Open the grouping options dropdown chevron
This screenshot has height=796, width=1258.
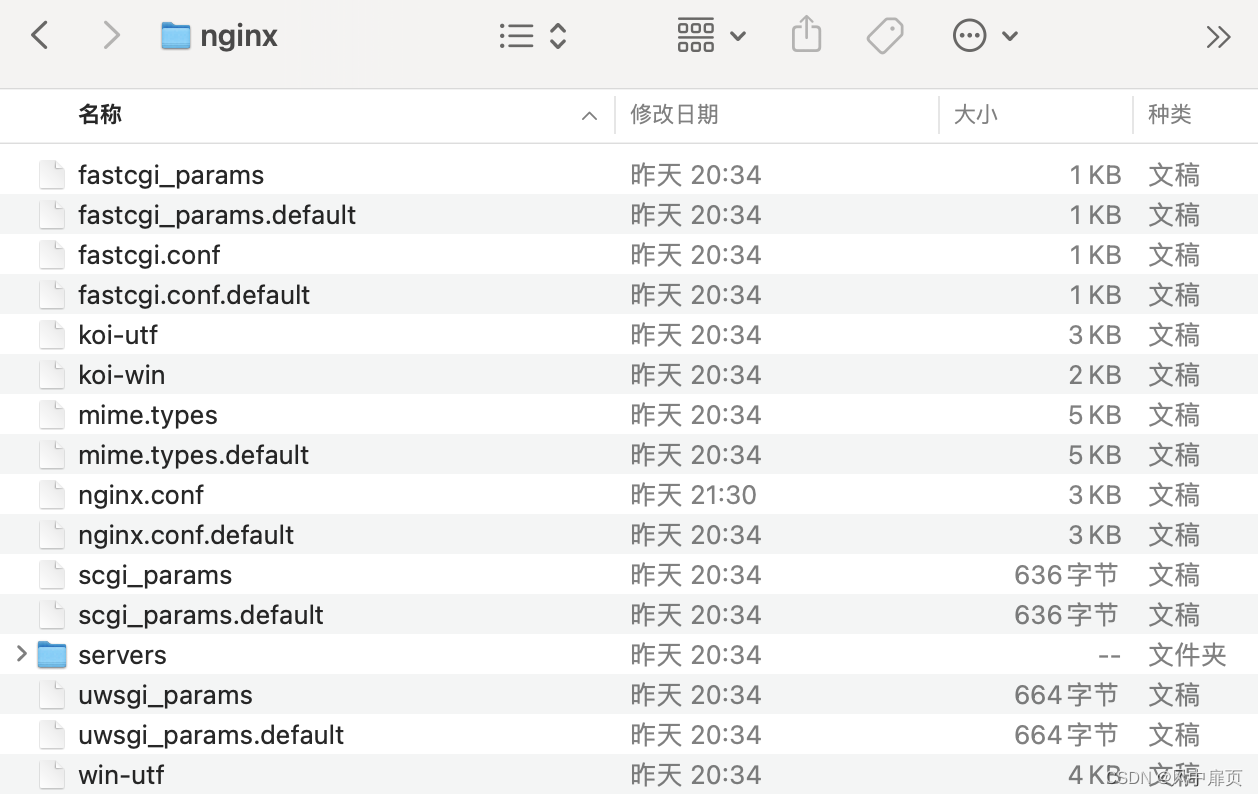(x=738, y=36)
